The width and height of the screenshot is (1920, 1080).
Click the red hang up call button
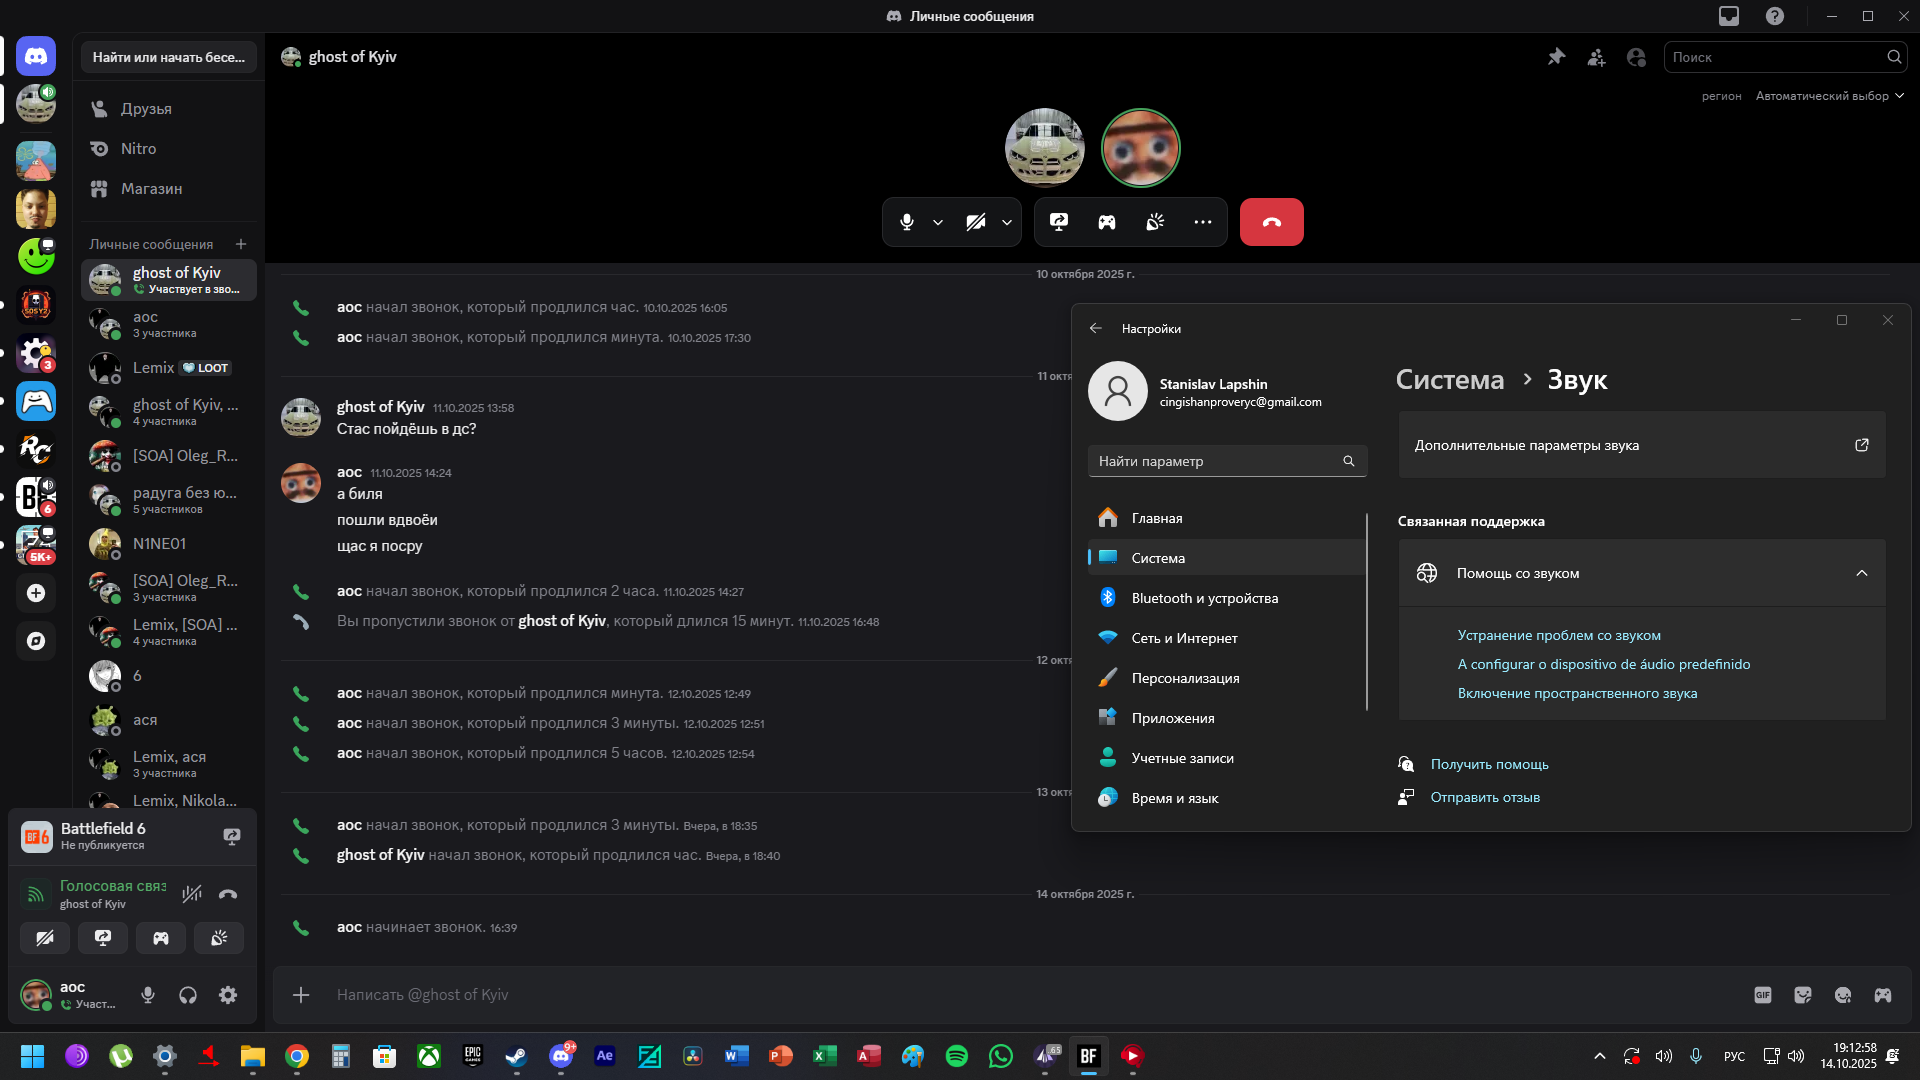coord(1271,222)
